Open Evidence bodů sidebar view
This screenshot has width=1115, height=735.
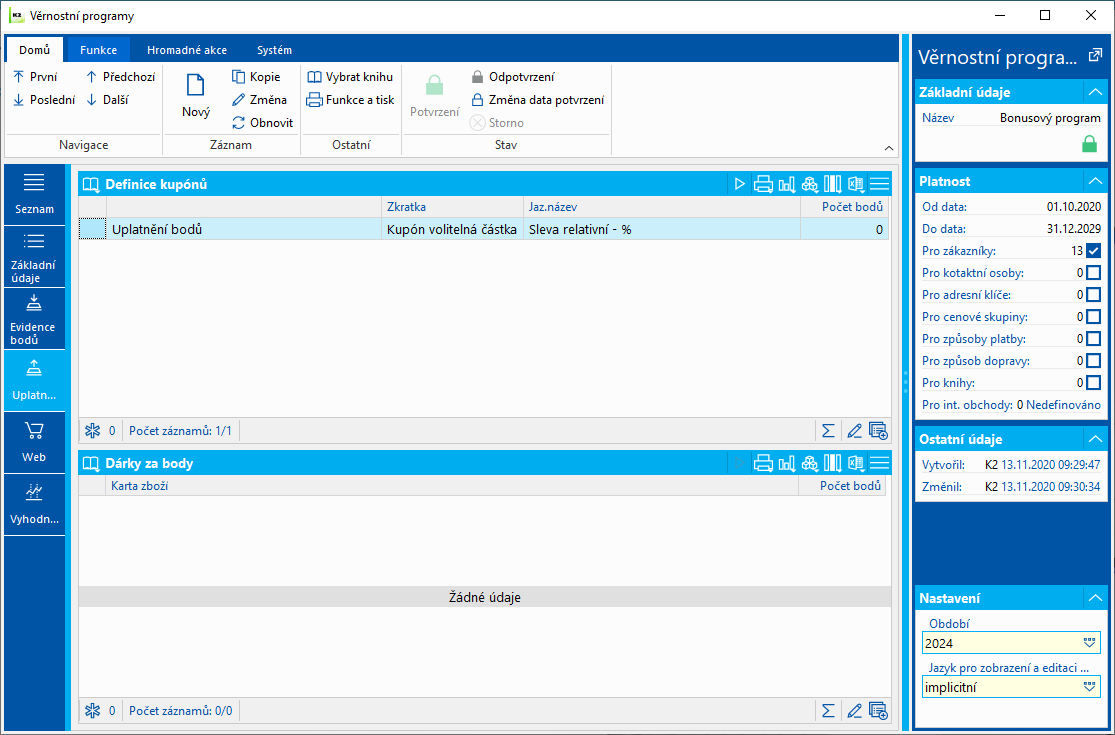(x=34, y=319)
